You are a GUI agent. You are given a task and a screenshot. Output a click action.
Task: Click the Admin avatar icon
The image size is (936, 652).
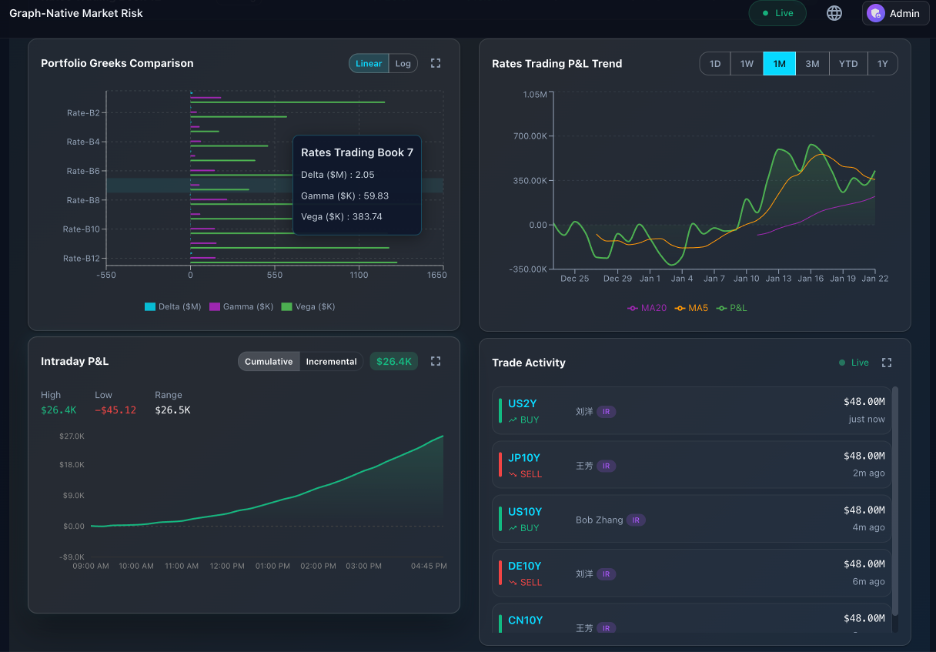pos(874,13)
